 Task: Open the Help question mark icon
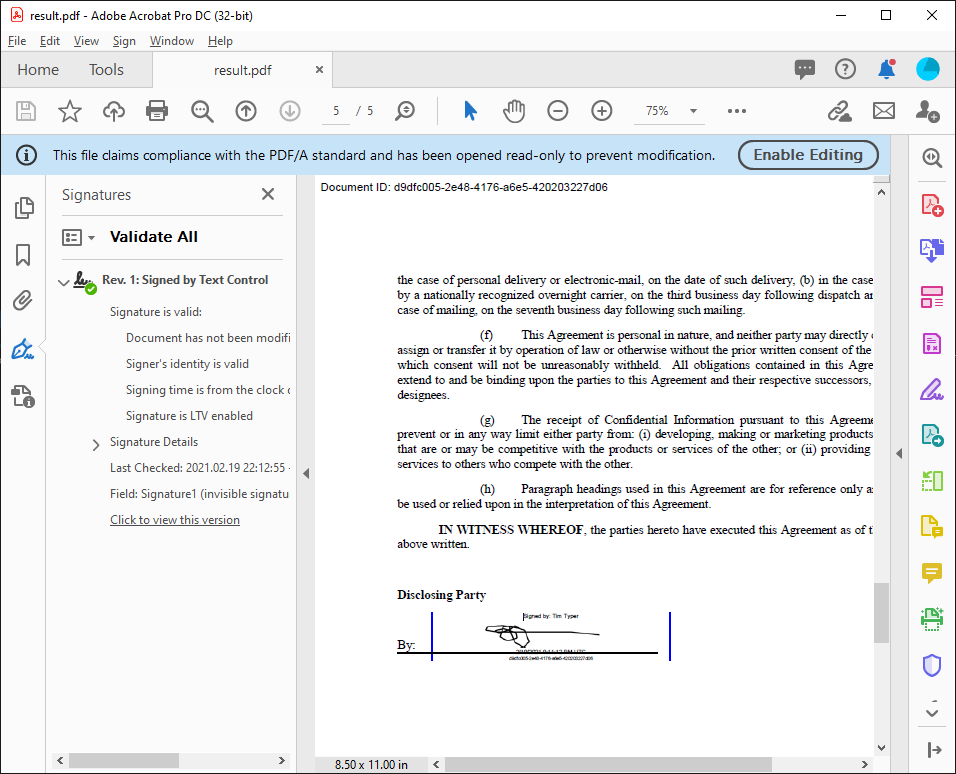(x=845, y=70)
